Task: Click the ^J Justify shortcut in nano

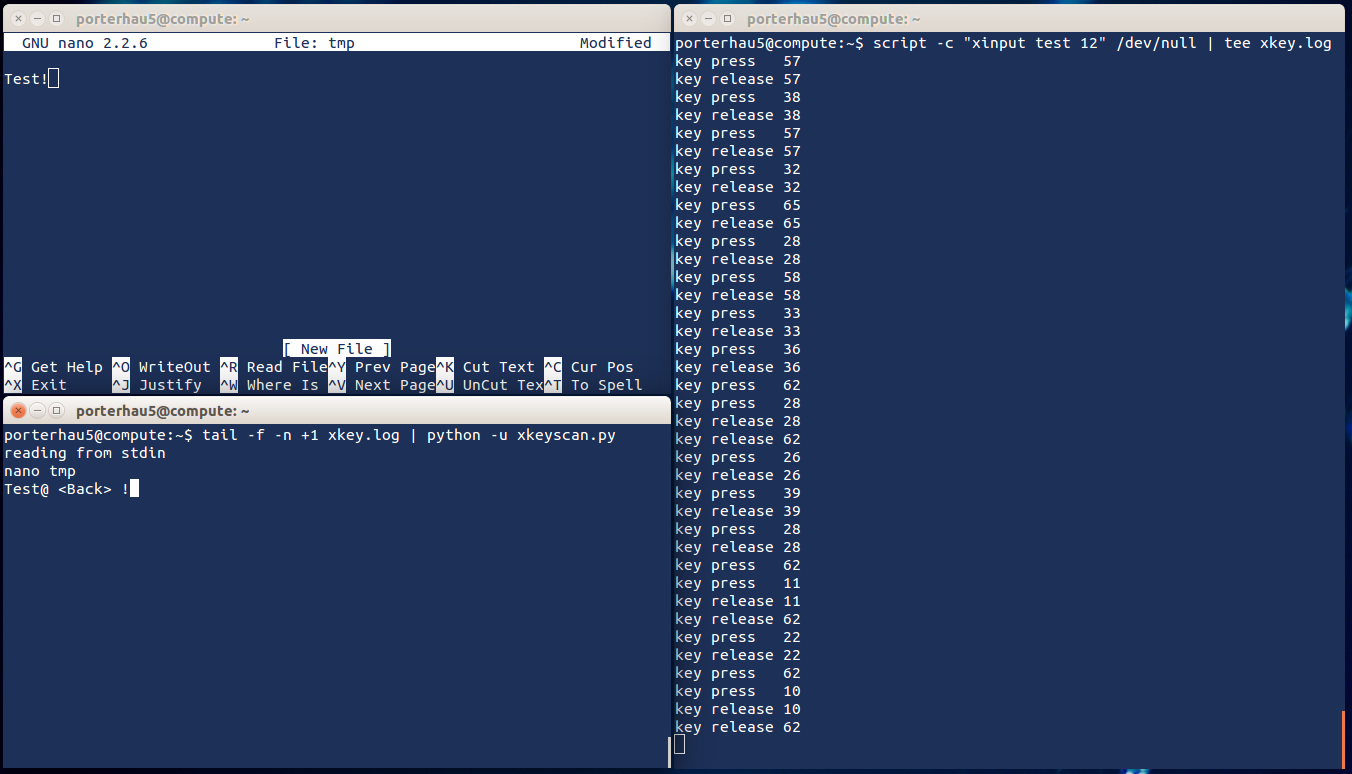Action: [x=157, y=385]
